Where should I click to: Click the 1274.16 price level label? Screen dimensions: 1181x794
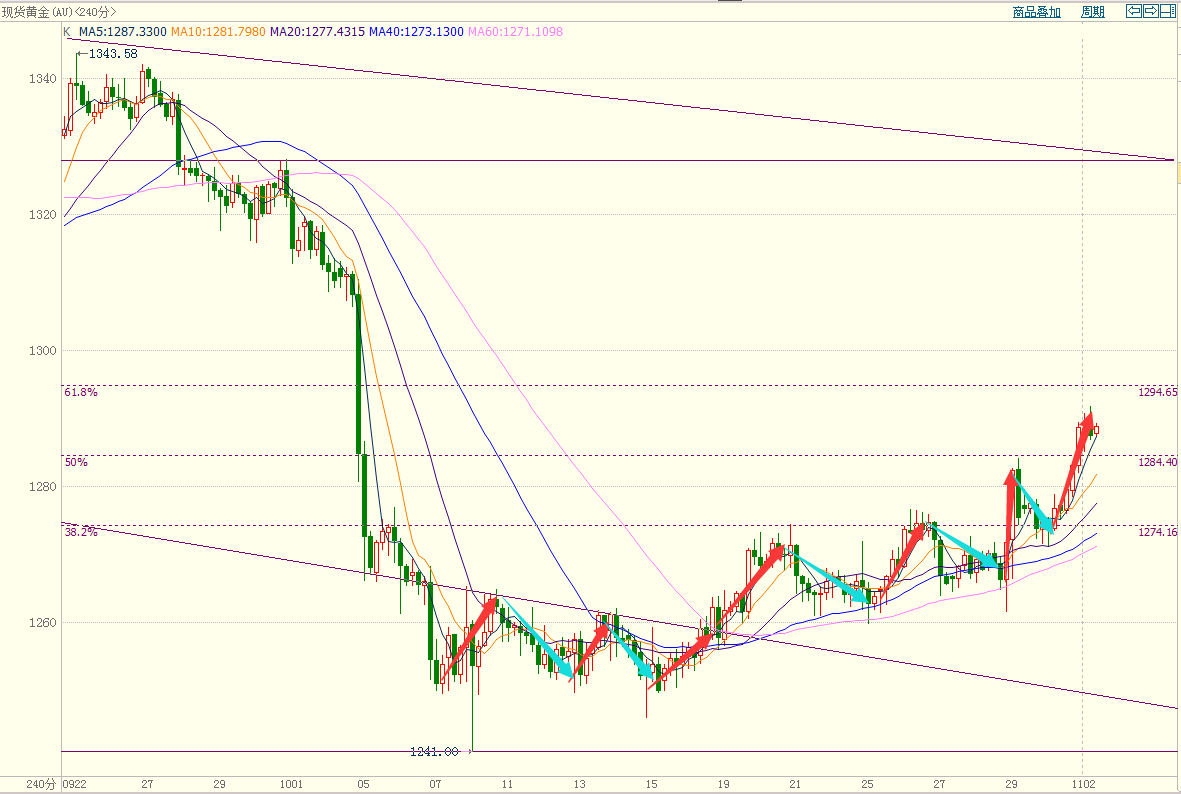click(1158, 532)
